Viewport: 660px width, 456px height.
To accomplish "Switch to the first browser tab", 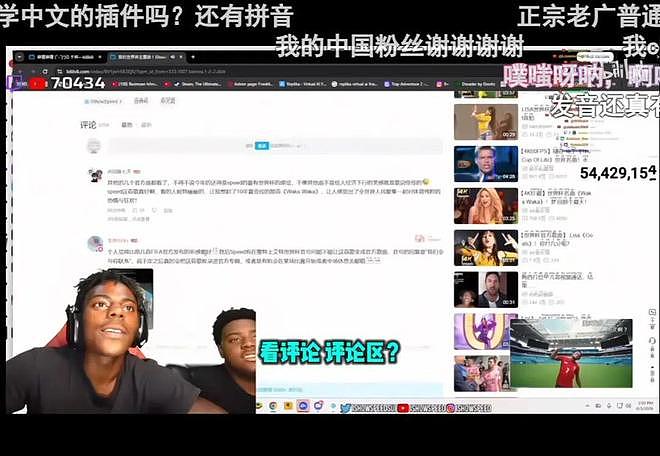I will point(63,57).
